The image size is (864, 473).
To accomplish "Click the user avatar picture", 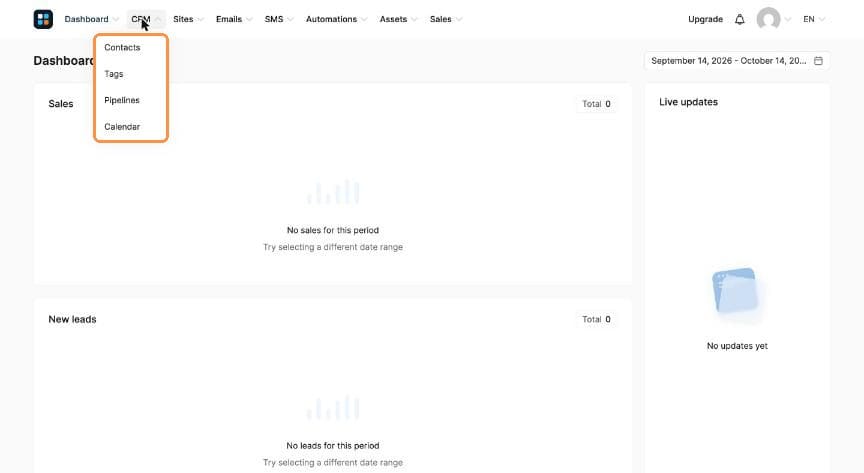I will 768,19.
